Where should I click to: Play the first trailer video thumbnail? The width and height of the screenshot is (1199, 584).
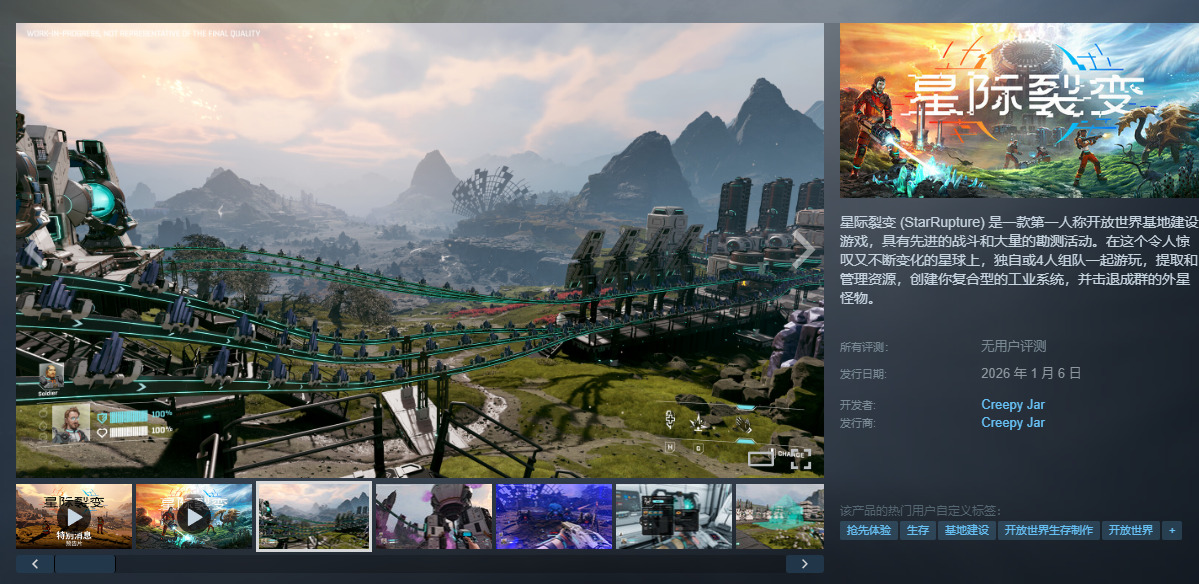tap(73, 516)
